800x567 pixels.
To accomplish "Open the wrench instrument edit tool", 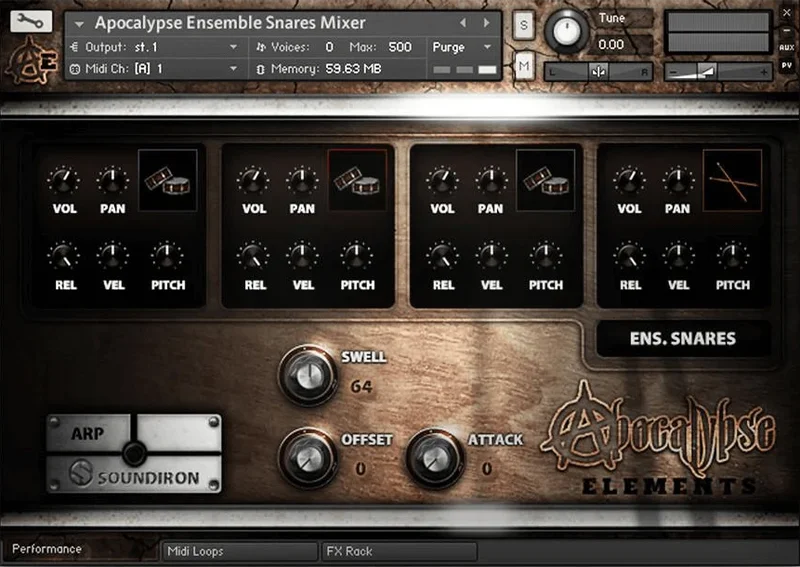I will point(31,21).
